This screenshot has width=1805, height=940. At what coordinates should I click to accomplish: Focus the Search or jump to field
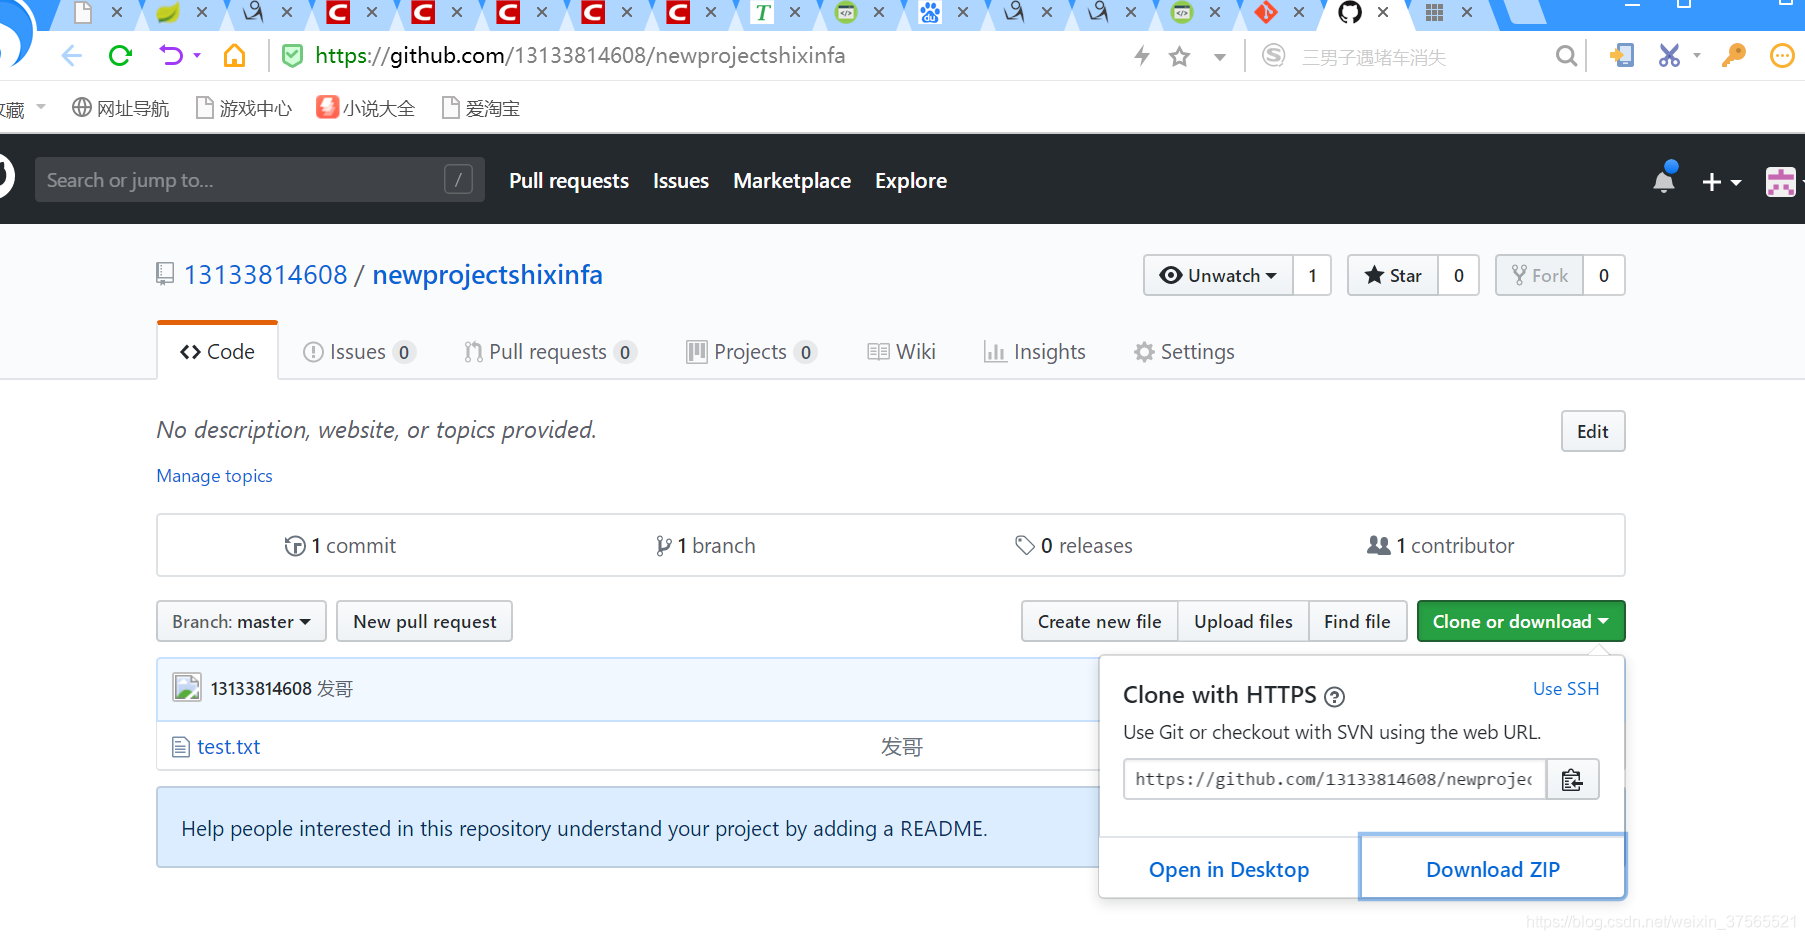click(x=260, y=180)
